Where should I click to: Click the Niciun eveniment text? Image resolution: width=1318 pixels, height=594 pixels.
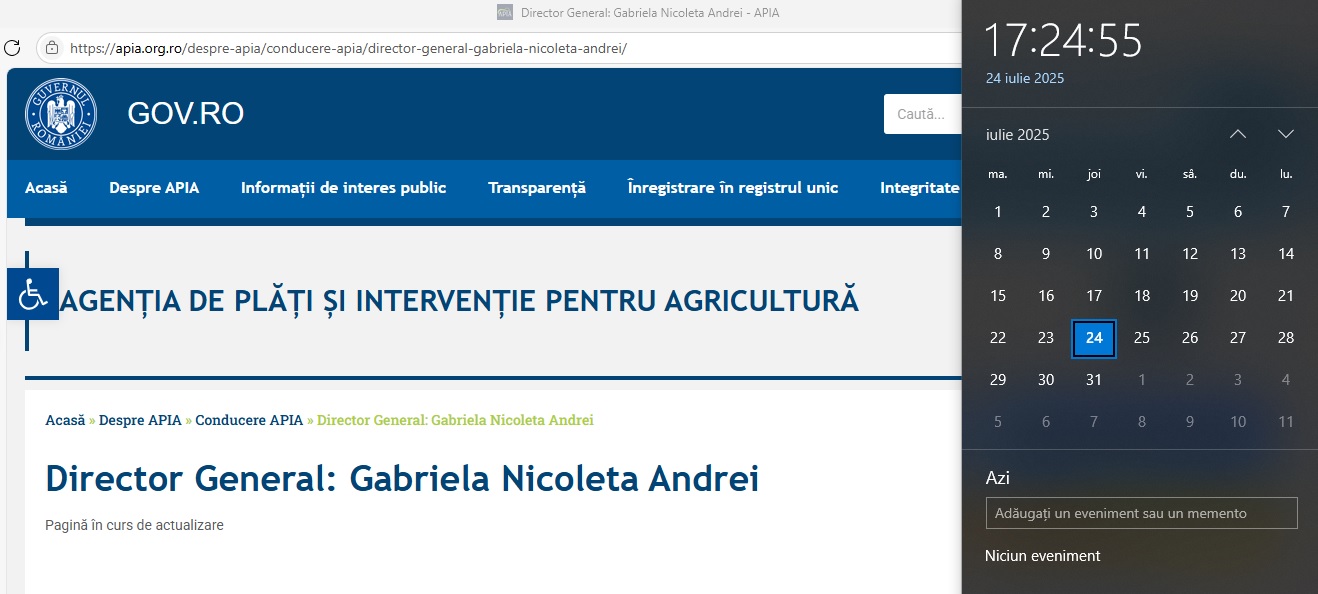pyautogui.click(x=1042, y=556)
